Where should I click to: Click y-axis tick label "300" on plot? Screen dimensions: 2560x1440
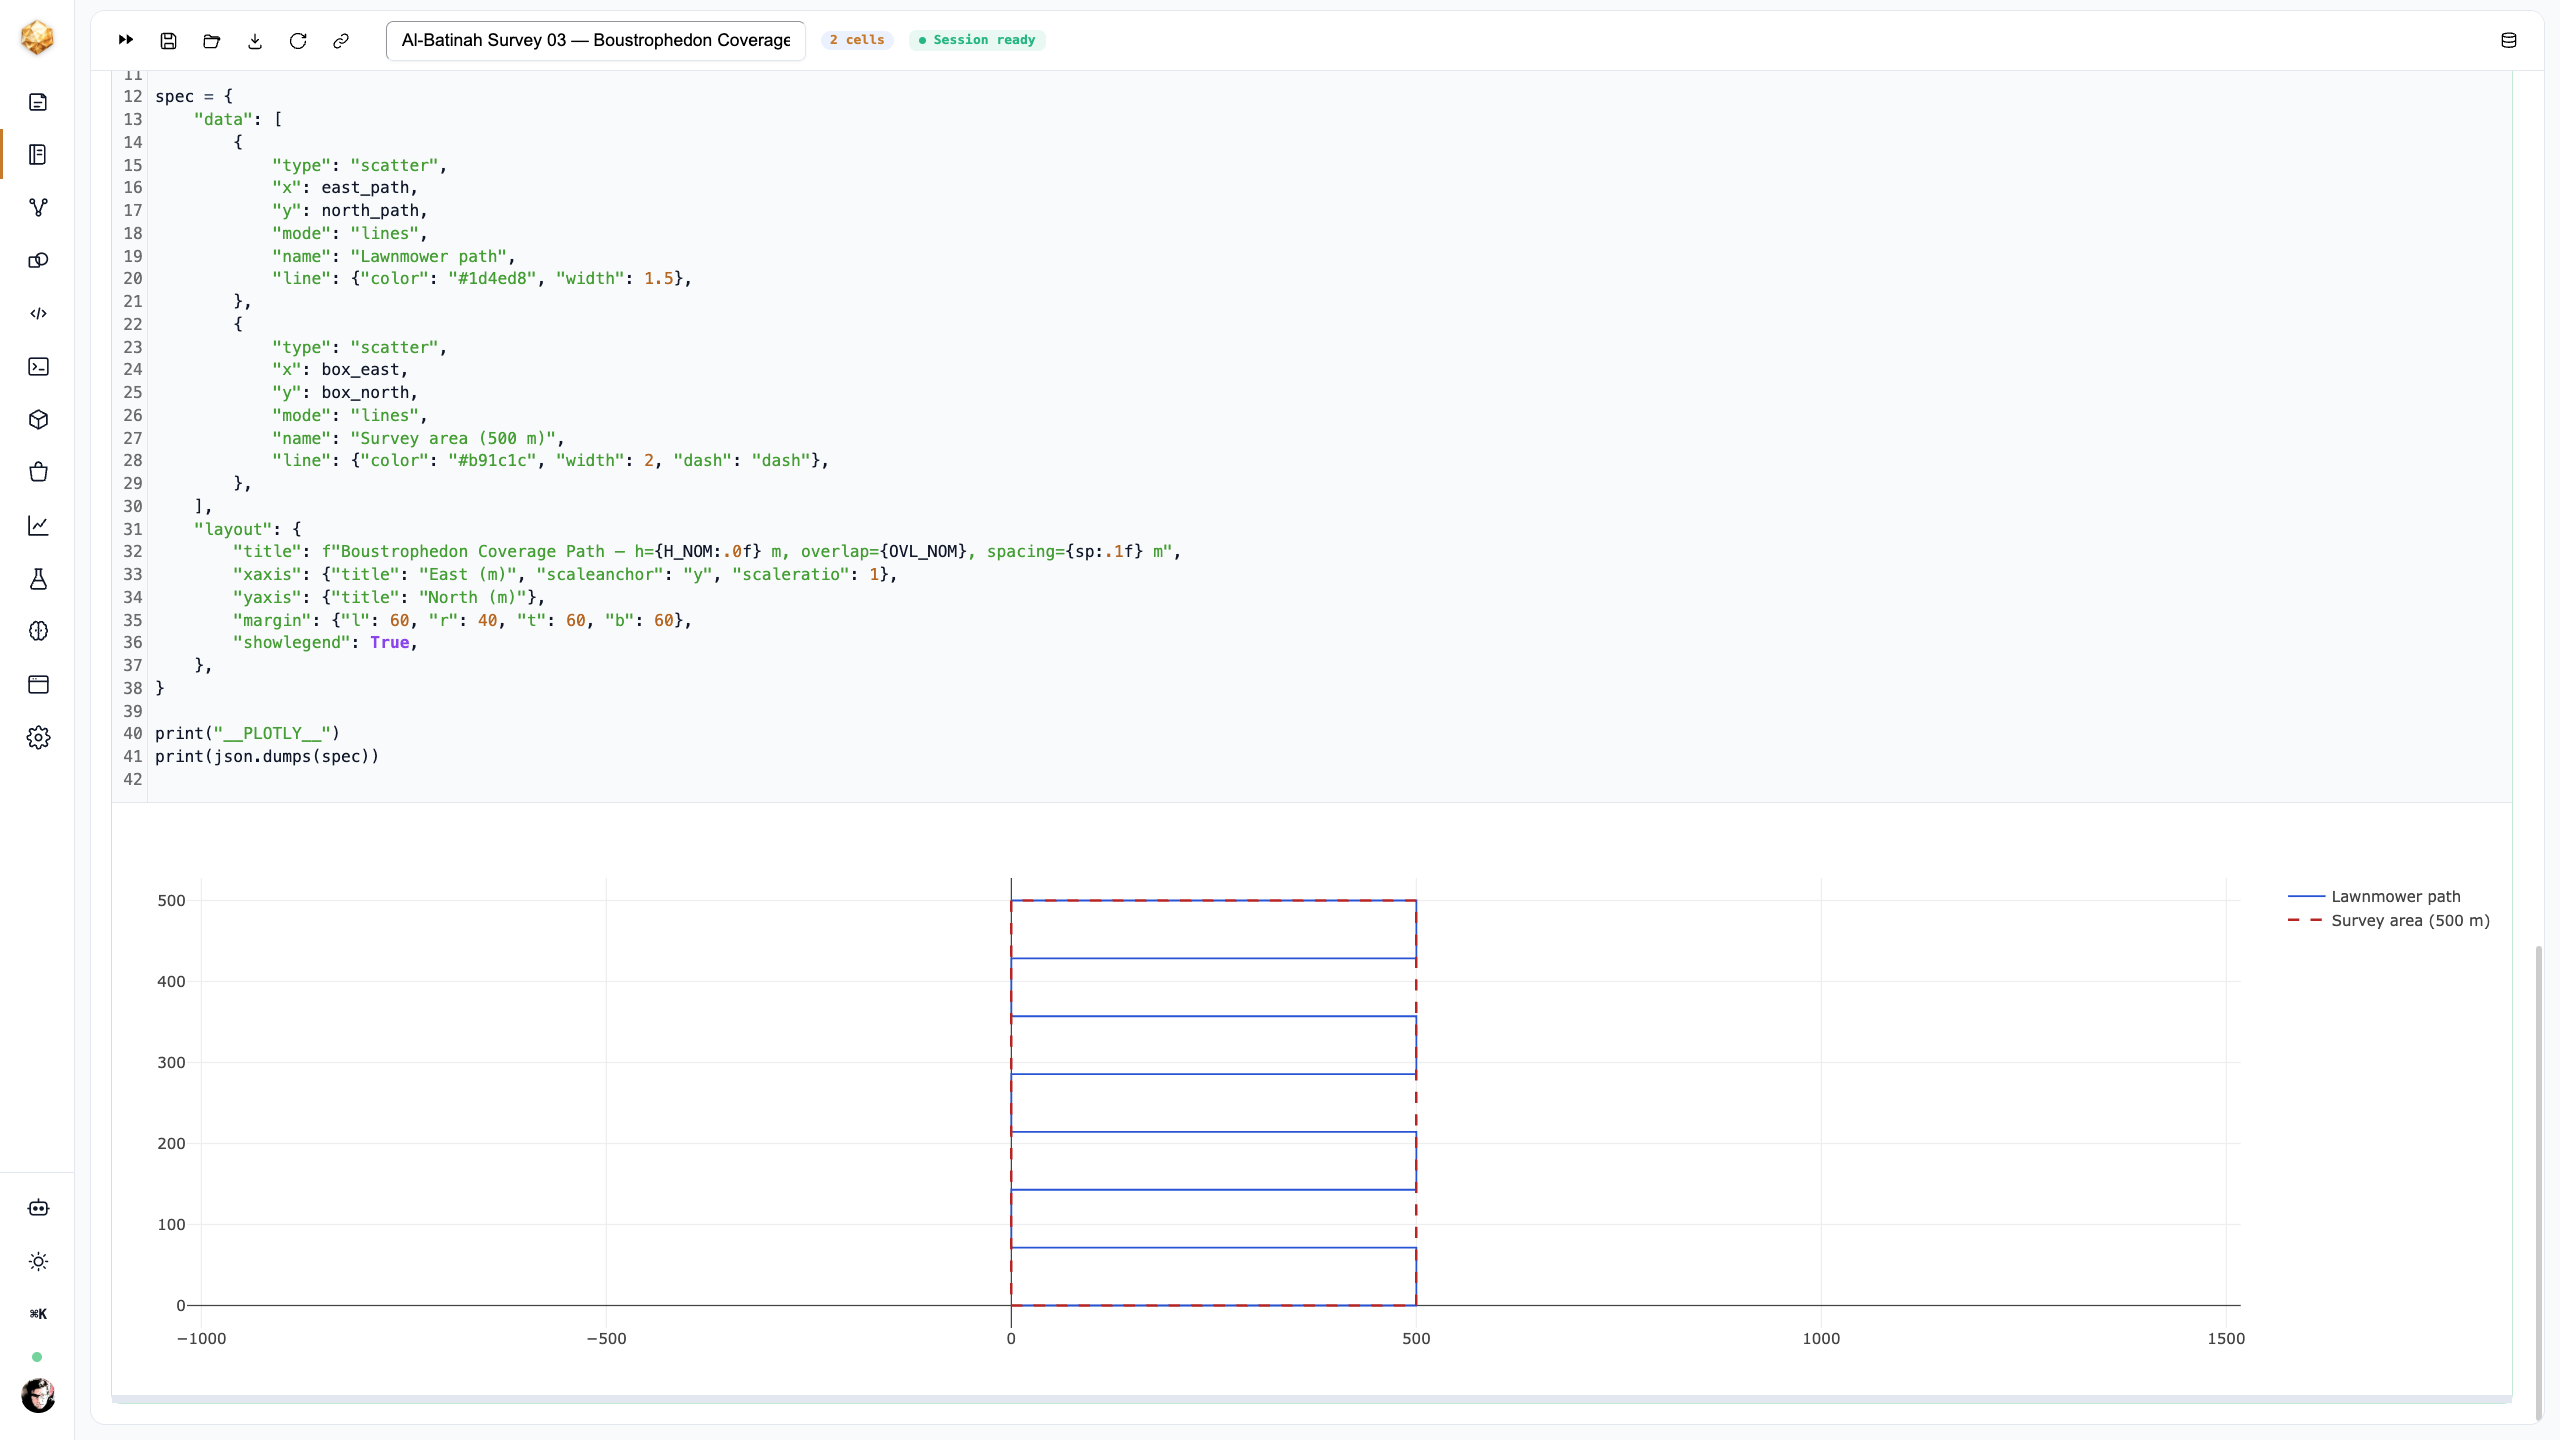[x=171, y=1062]
